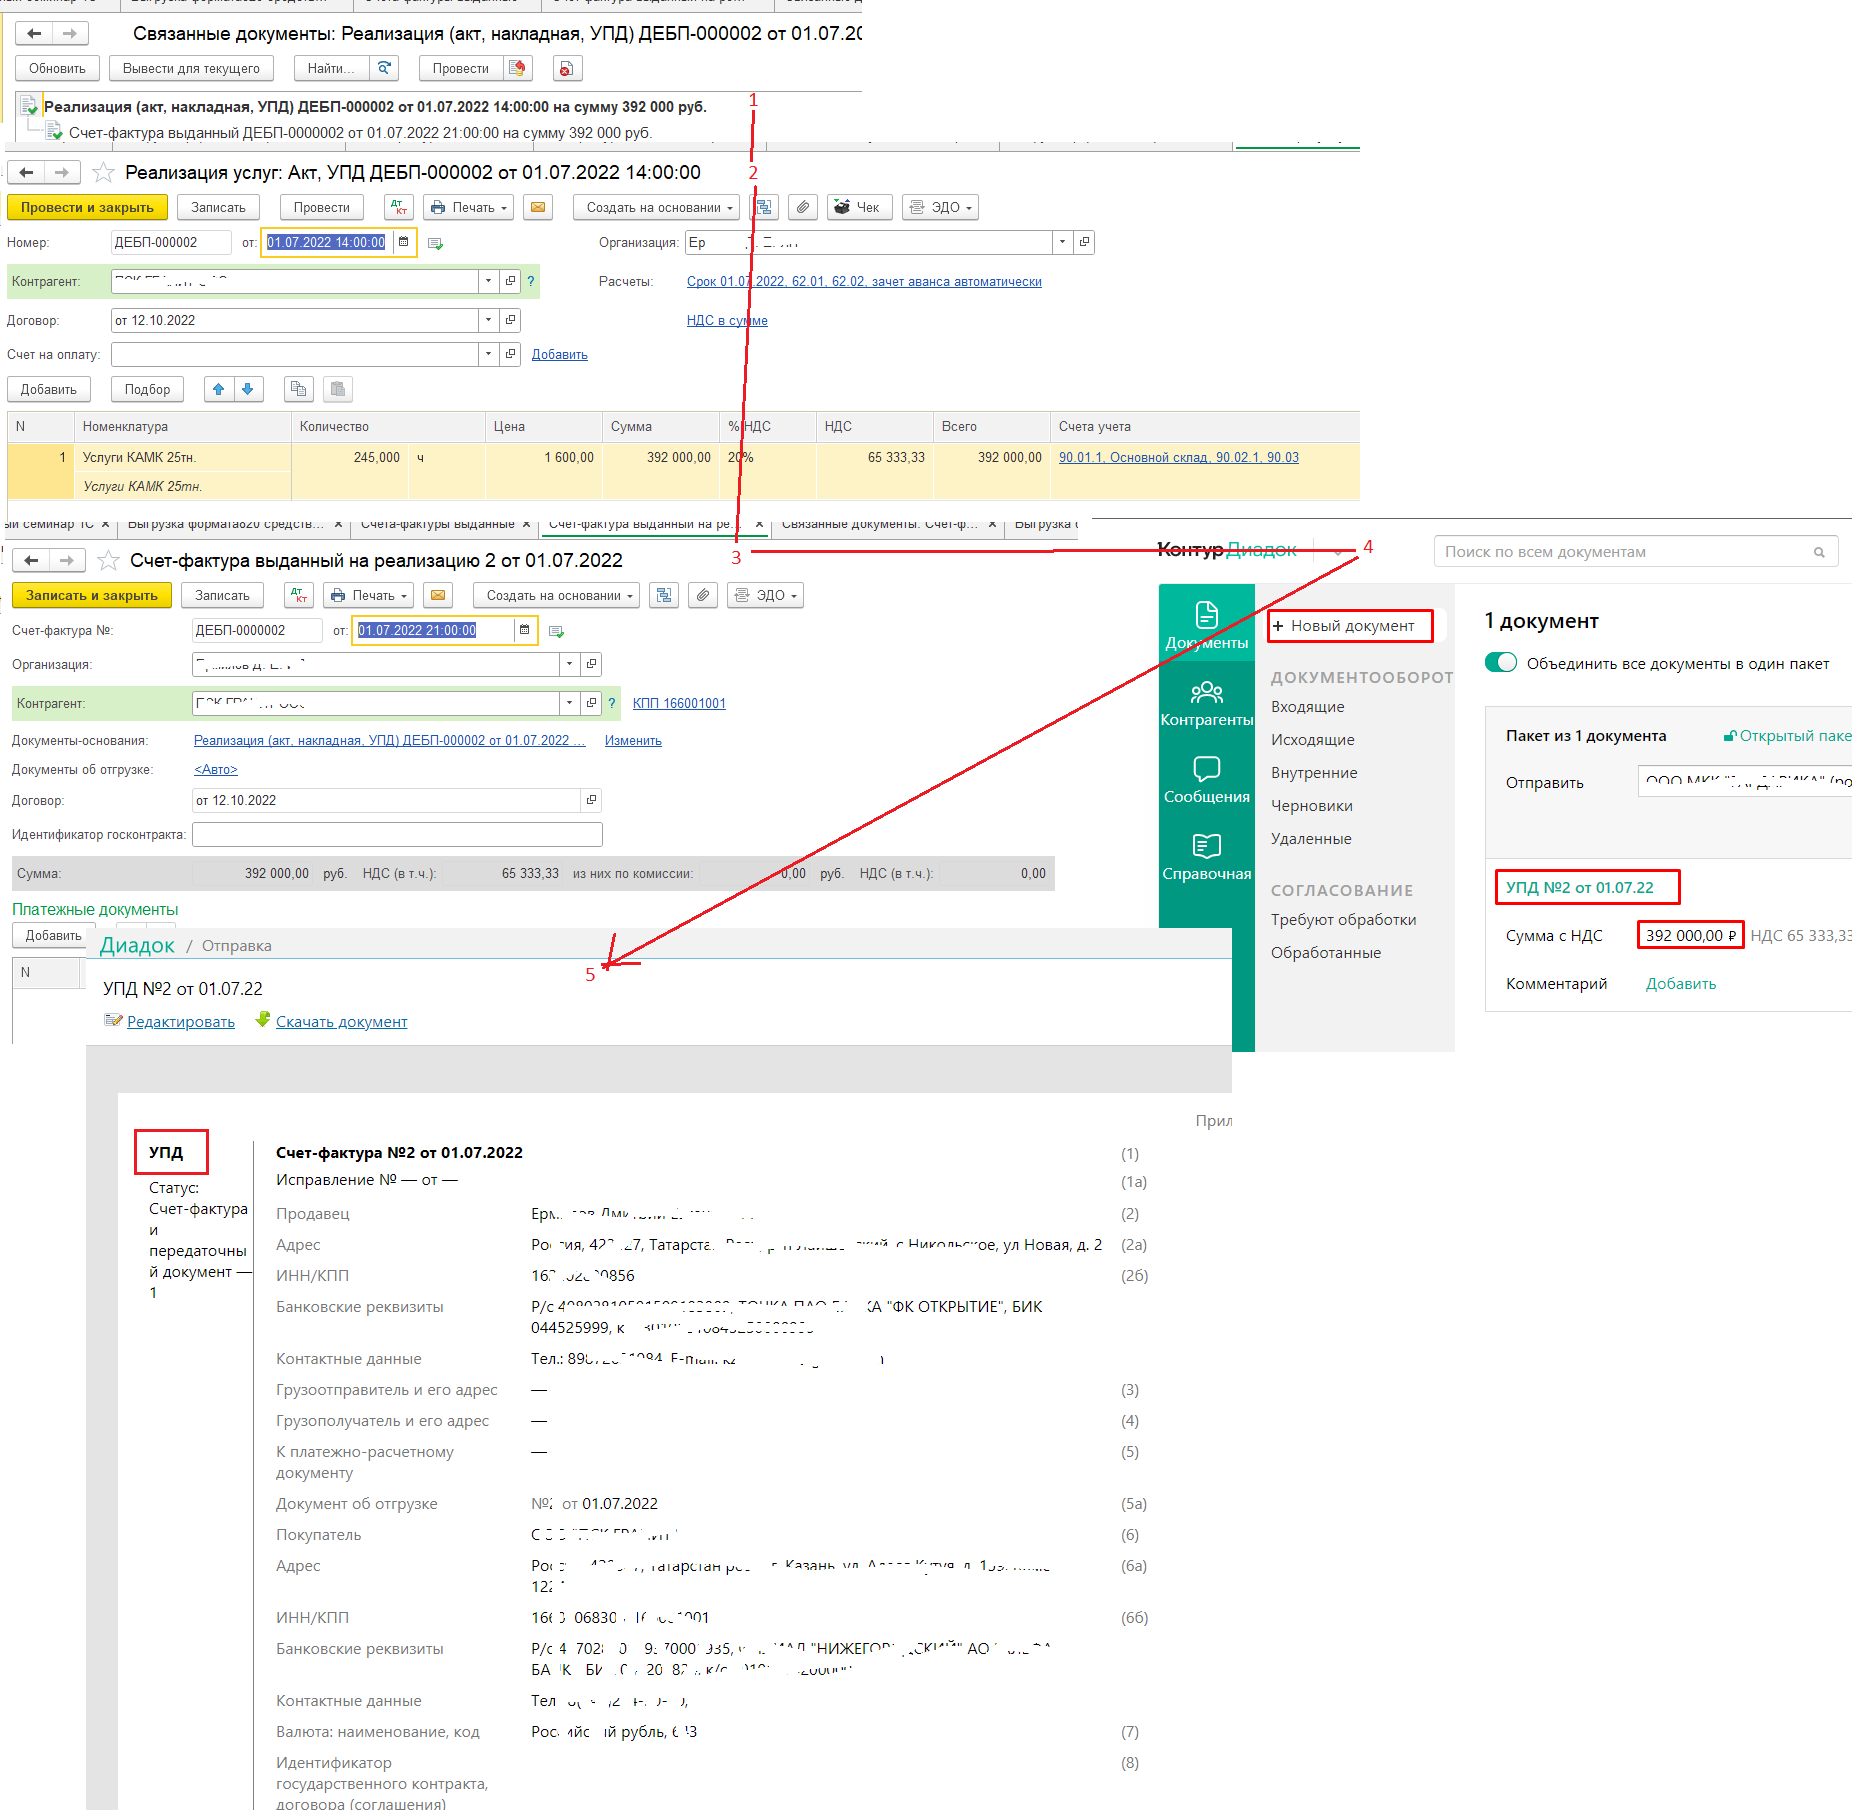Add Реализация услуг document to favorites with star
The image size is (1852, 1817).
103,172
